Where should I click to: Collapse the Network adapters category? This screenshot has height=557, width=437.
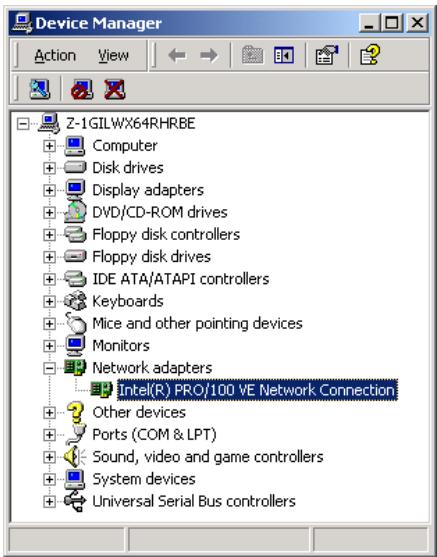49,368
